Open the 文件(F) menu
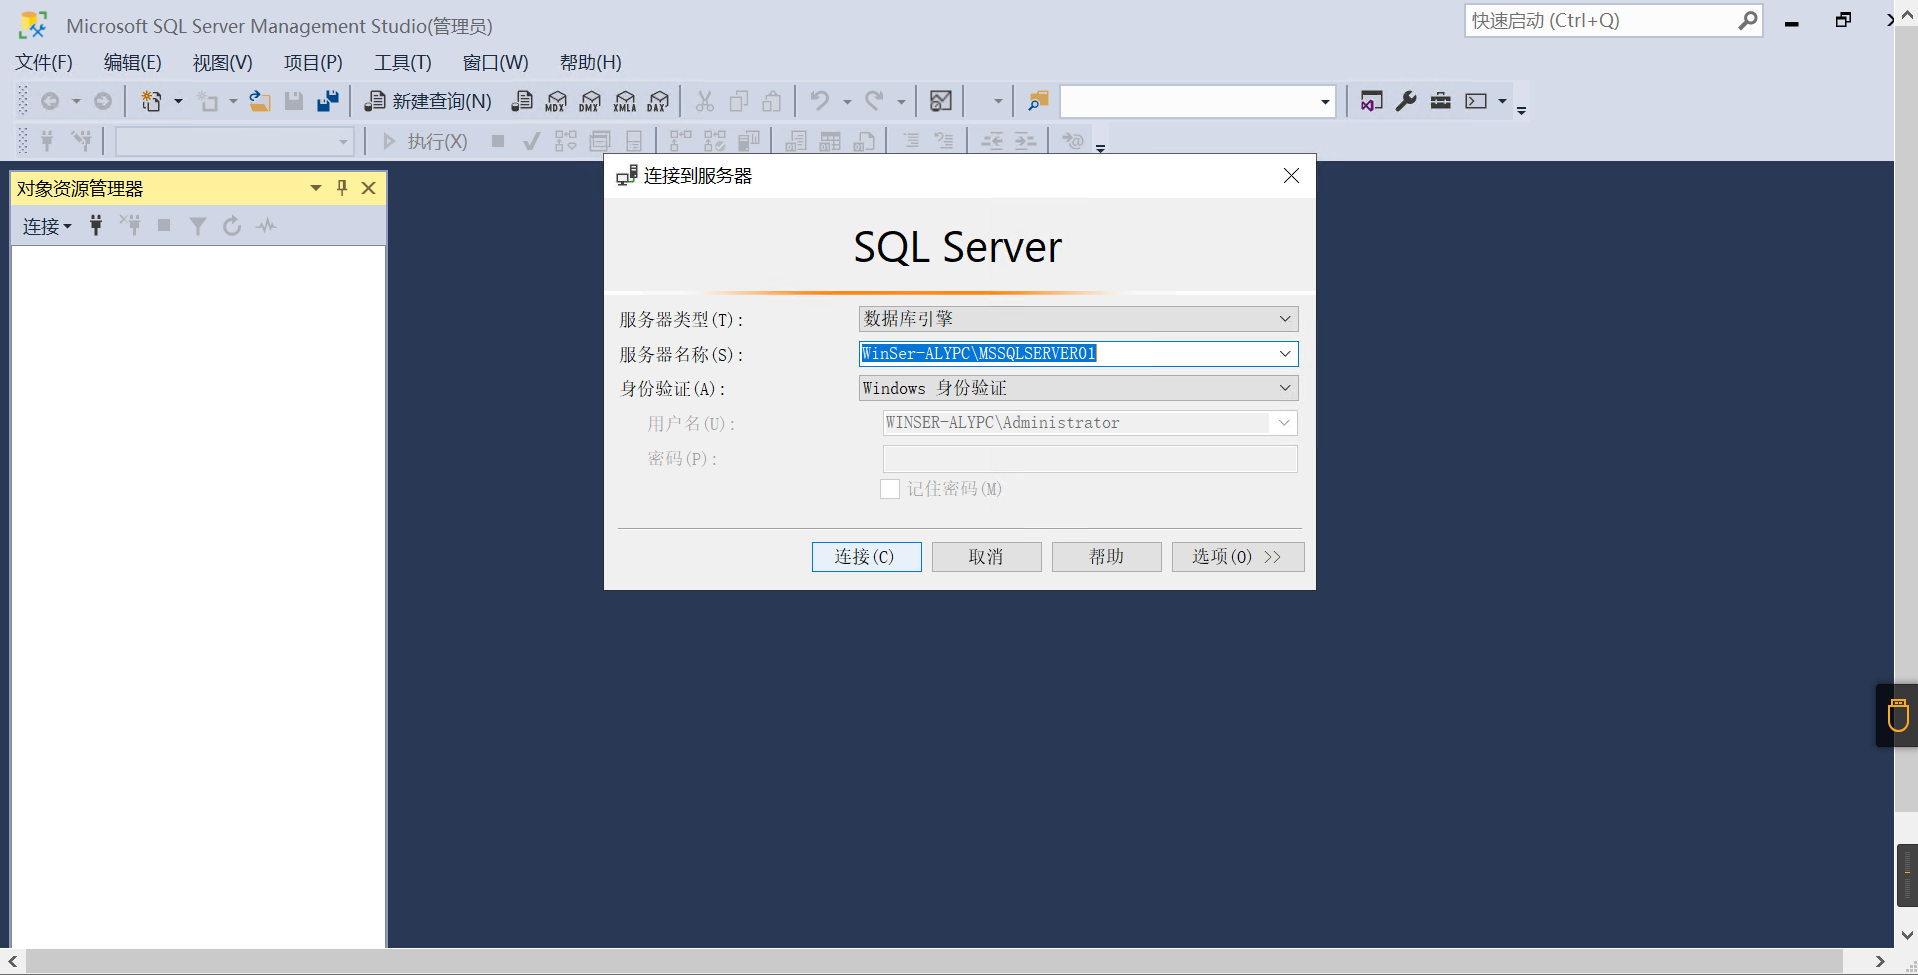 click(x=44, y=63)
